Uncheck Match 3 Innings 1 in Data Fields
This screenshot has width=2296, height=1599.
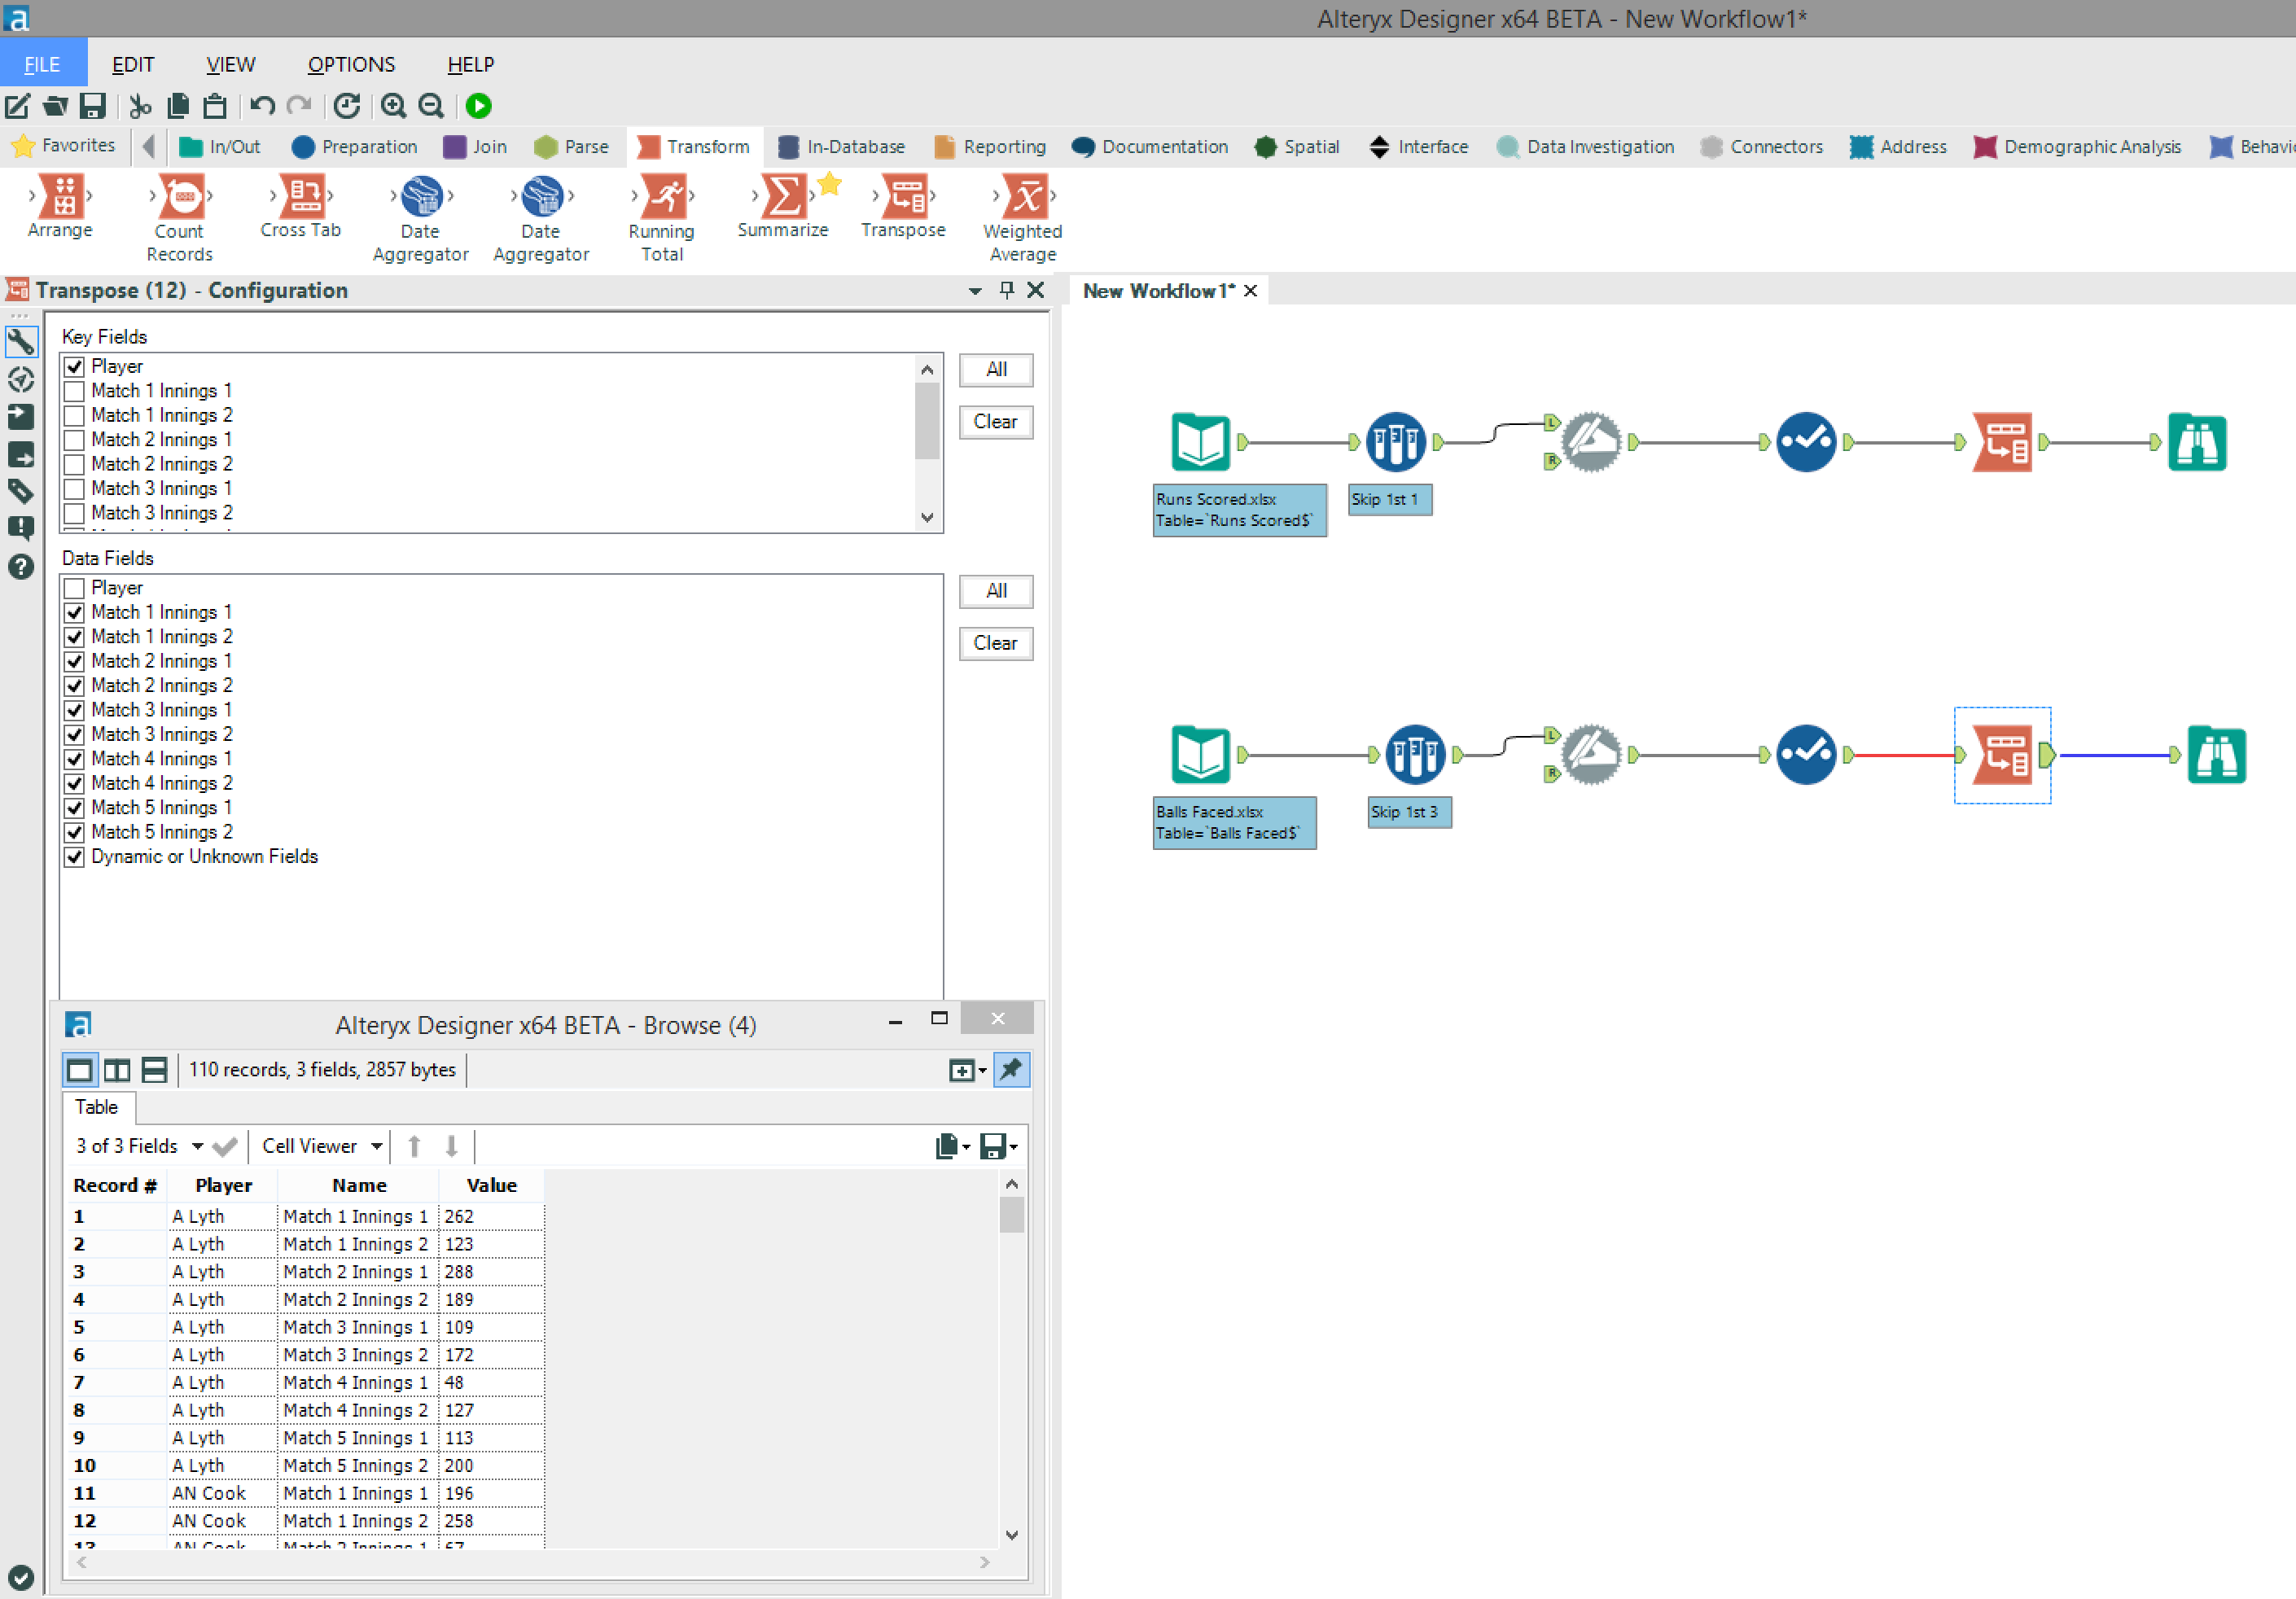[74, 710]
